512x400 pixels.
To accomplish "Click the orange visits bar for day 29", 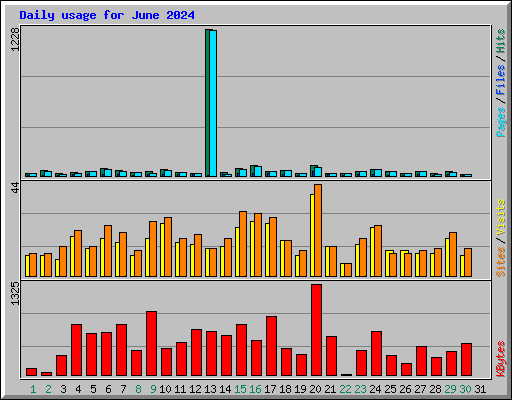I will (x=453, y=255).
